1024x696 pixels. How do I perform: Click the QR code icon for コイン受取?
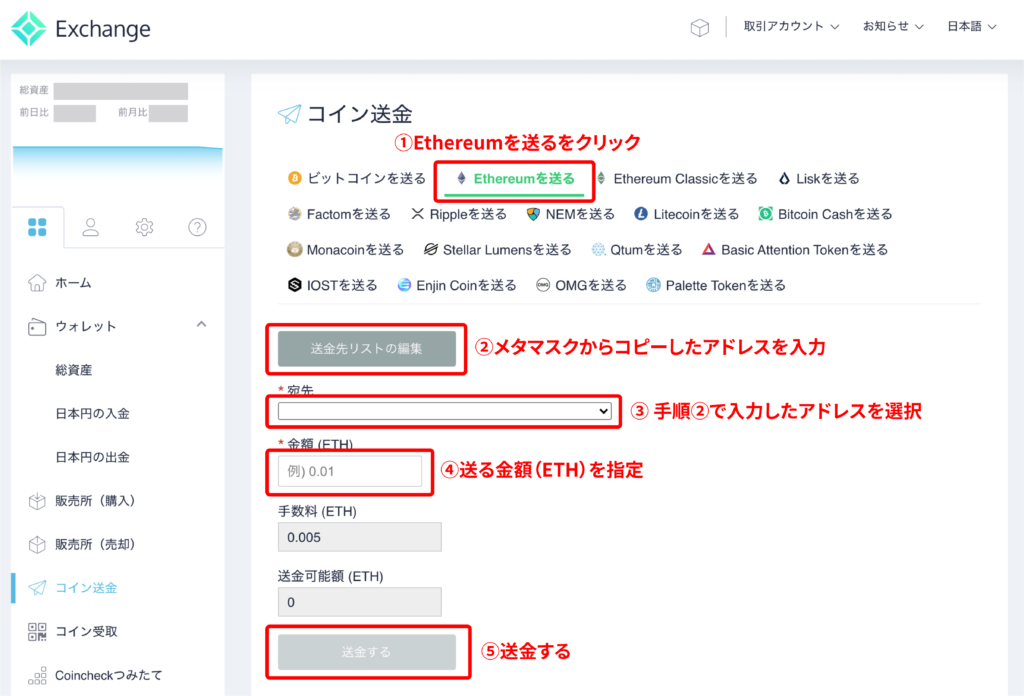coord(37,631)
